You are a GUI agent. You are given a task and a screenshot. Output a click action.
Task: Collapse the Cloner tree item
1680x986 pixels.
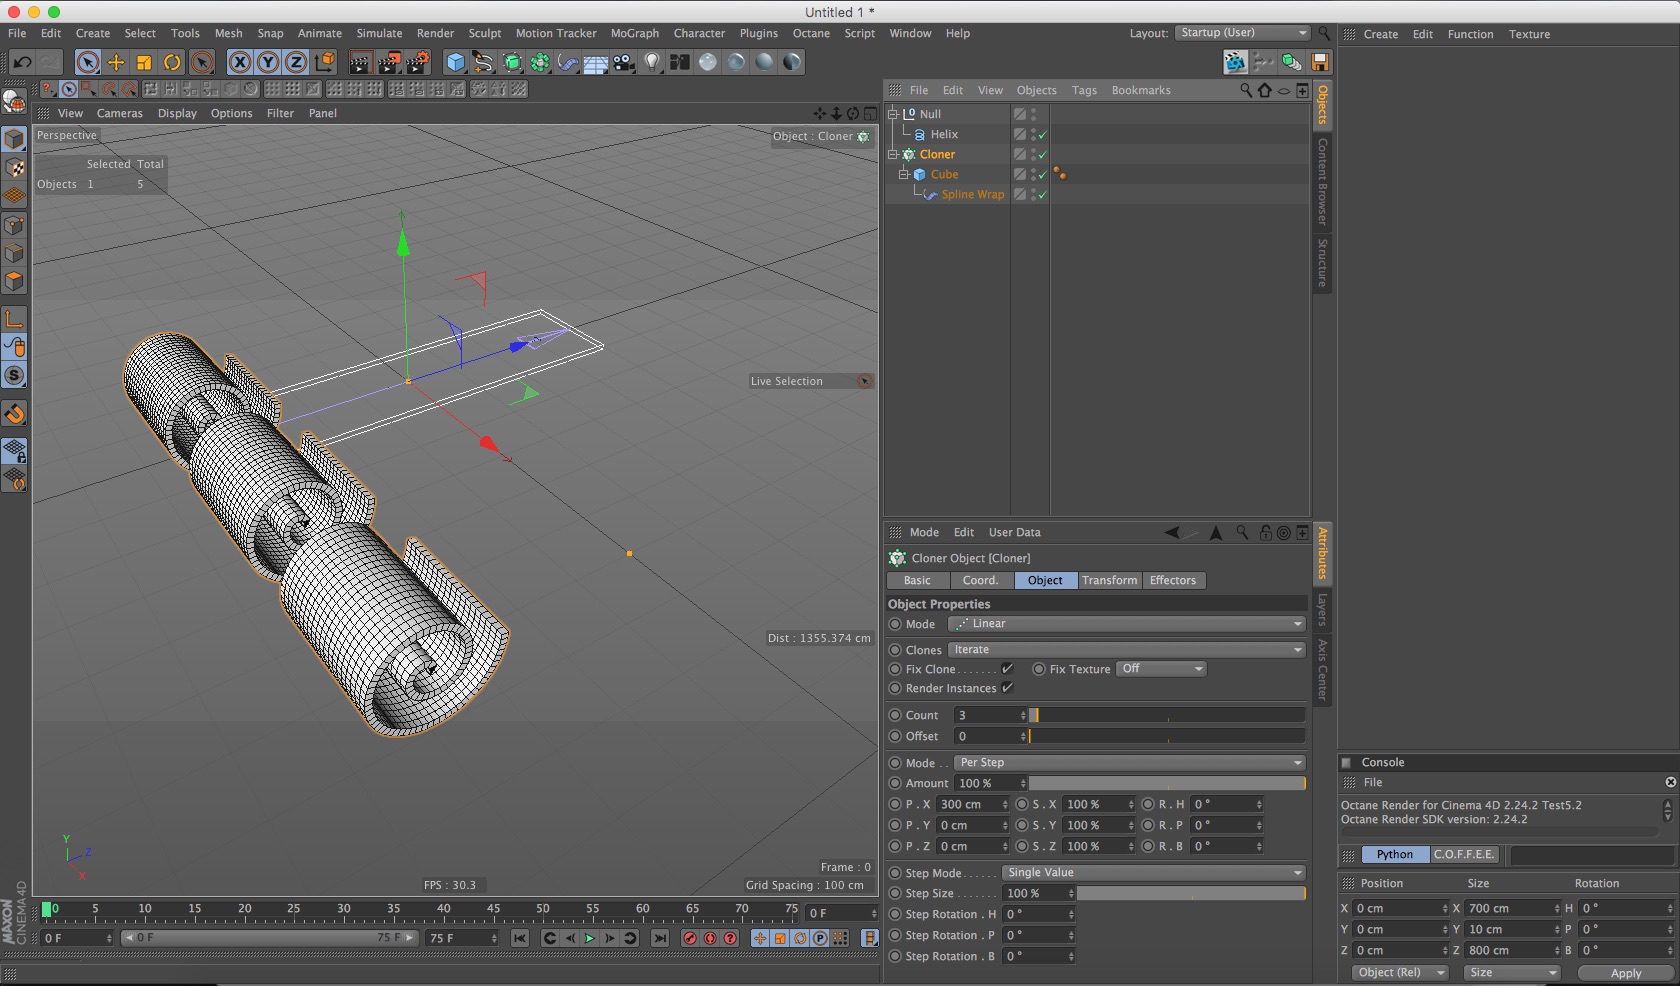click(x=893, y=155)
